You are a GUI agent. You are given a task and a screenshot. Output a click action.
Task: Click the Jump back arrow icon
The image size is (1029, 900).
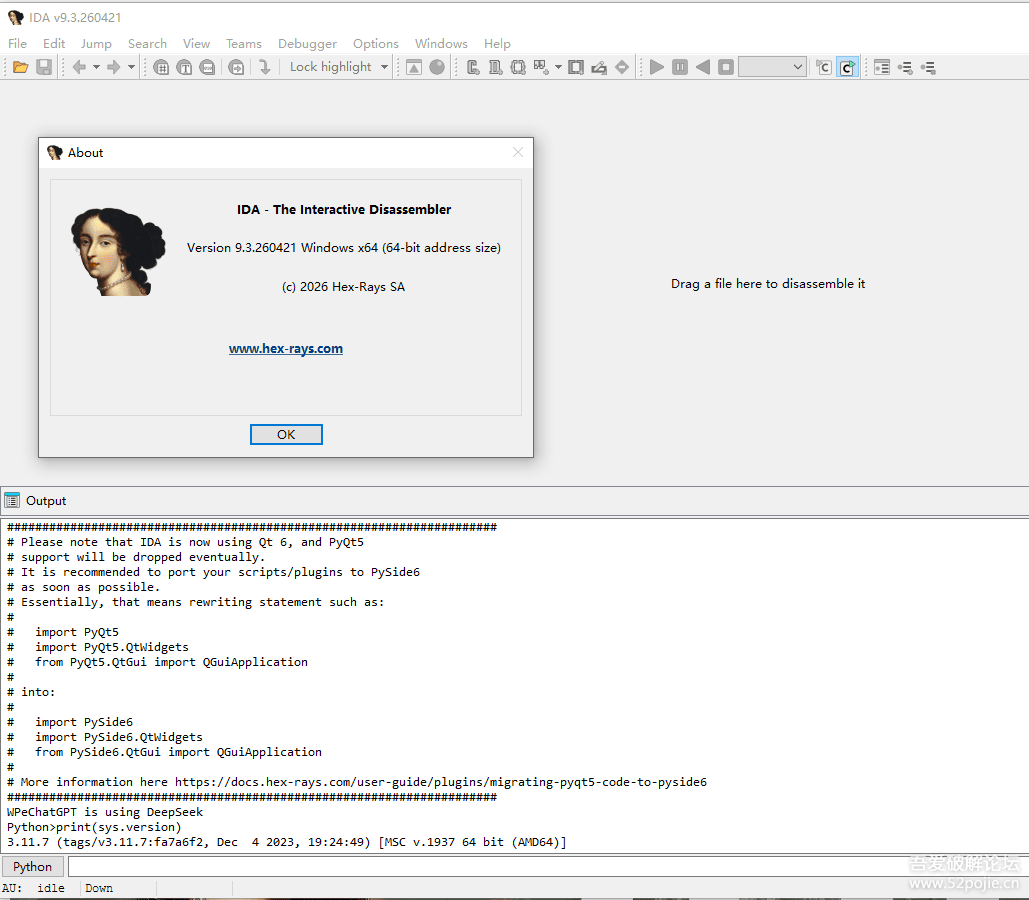click(x=79, y=67)
